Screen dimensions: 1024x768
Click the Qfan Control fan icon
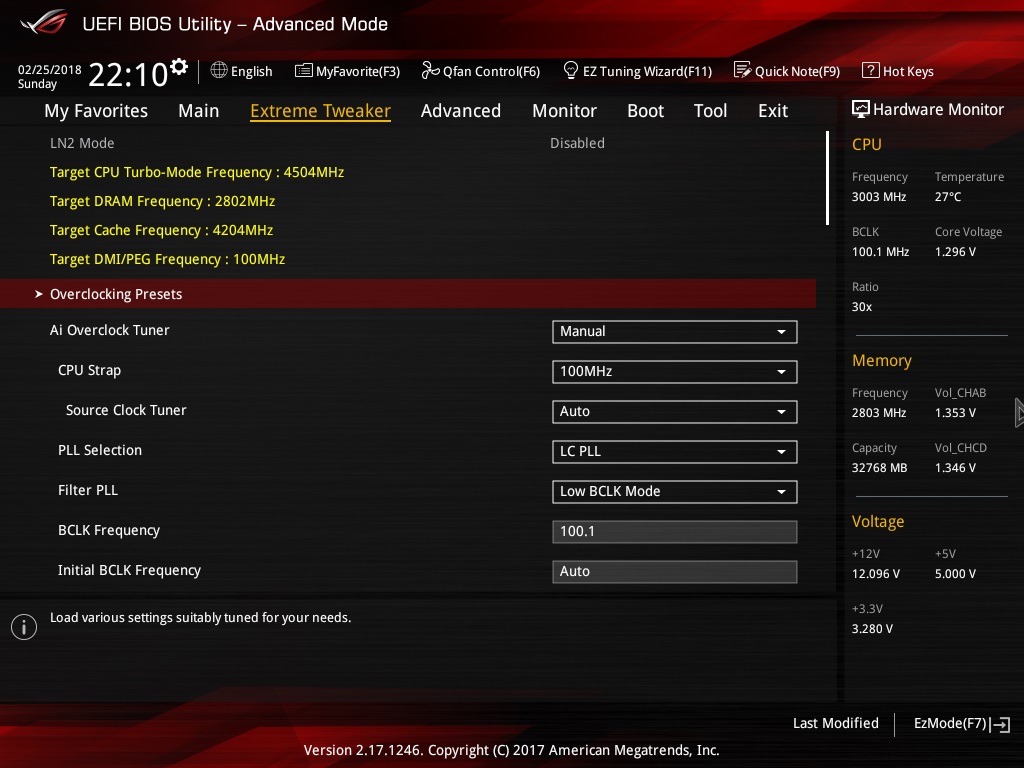click(x=430, y=70)
